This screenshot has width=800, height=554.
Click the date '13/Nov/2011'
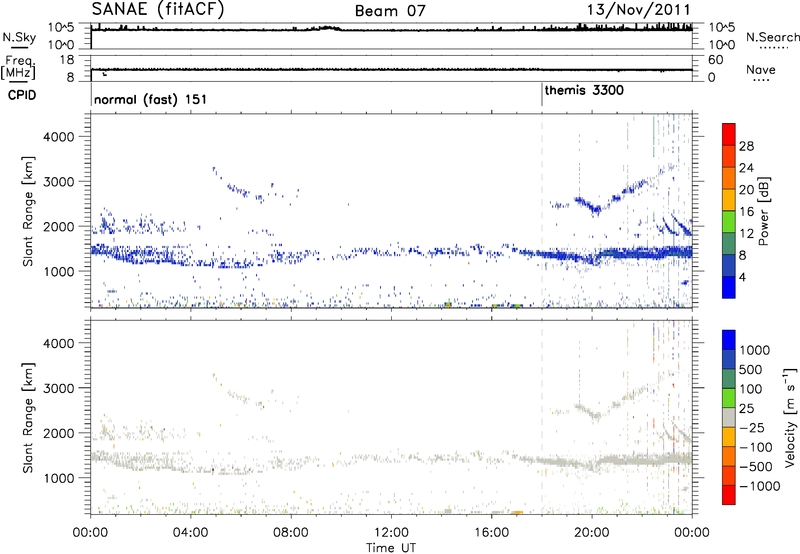(x=638, y=9)
